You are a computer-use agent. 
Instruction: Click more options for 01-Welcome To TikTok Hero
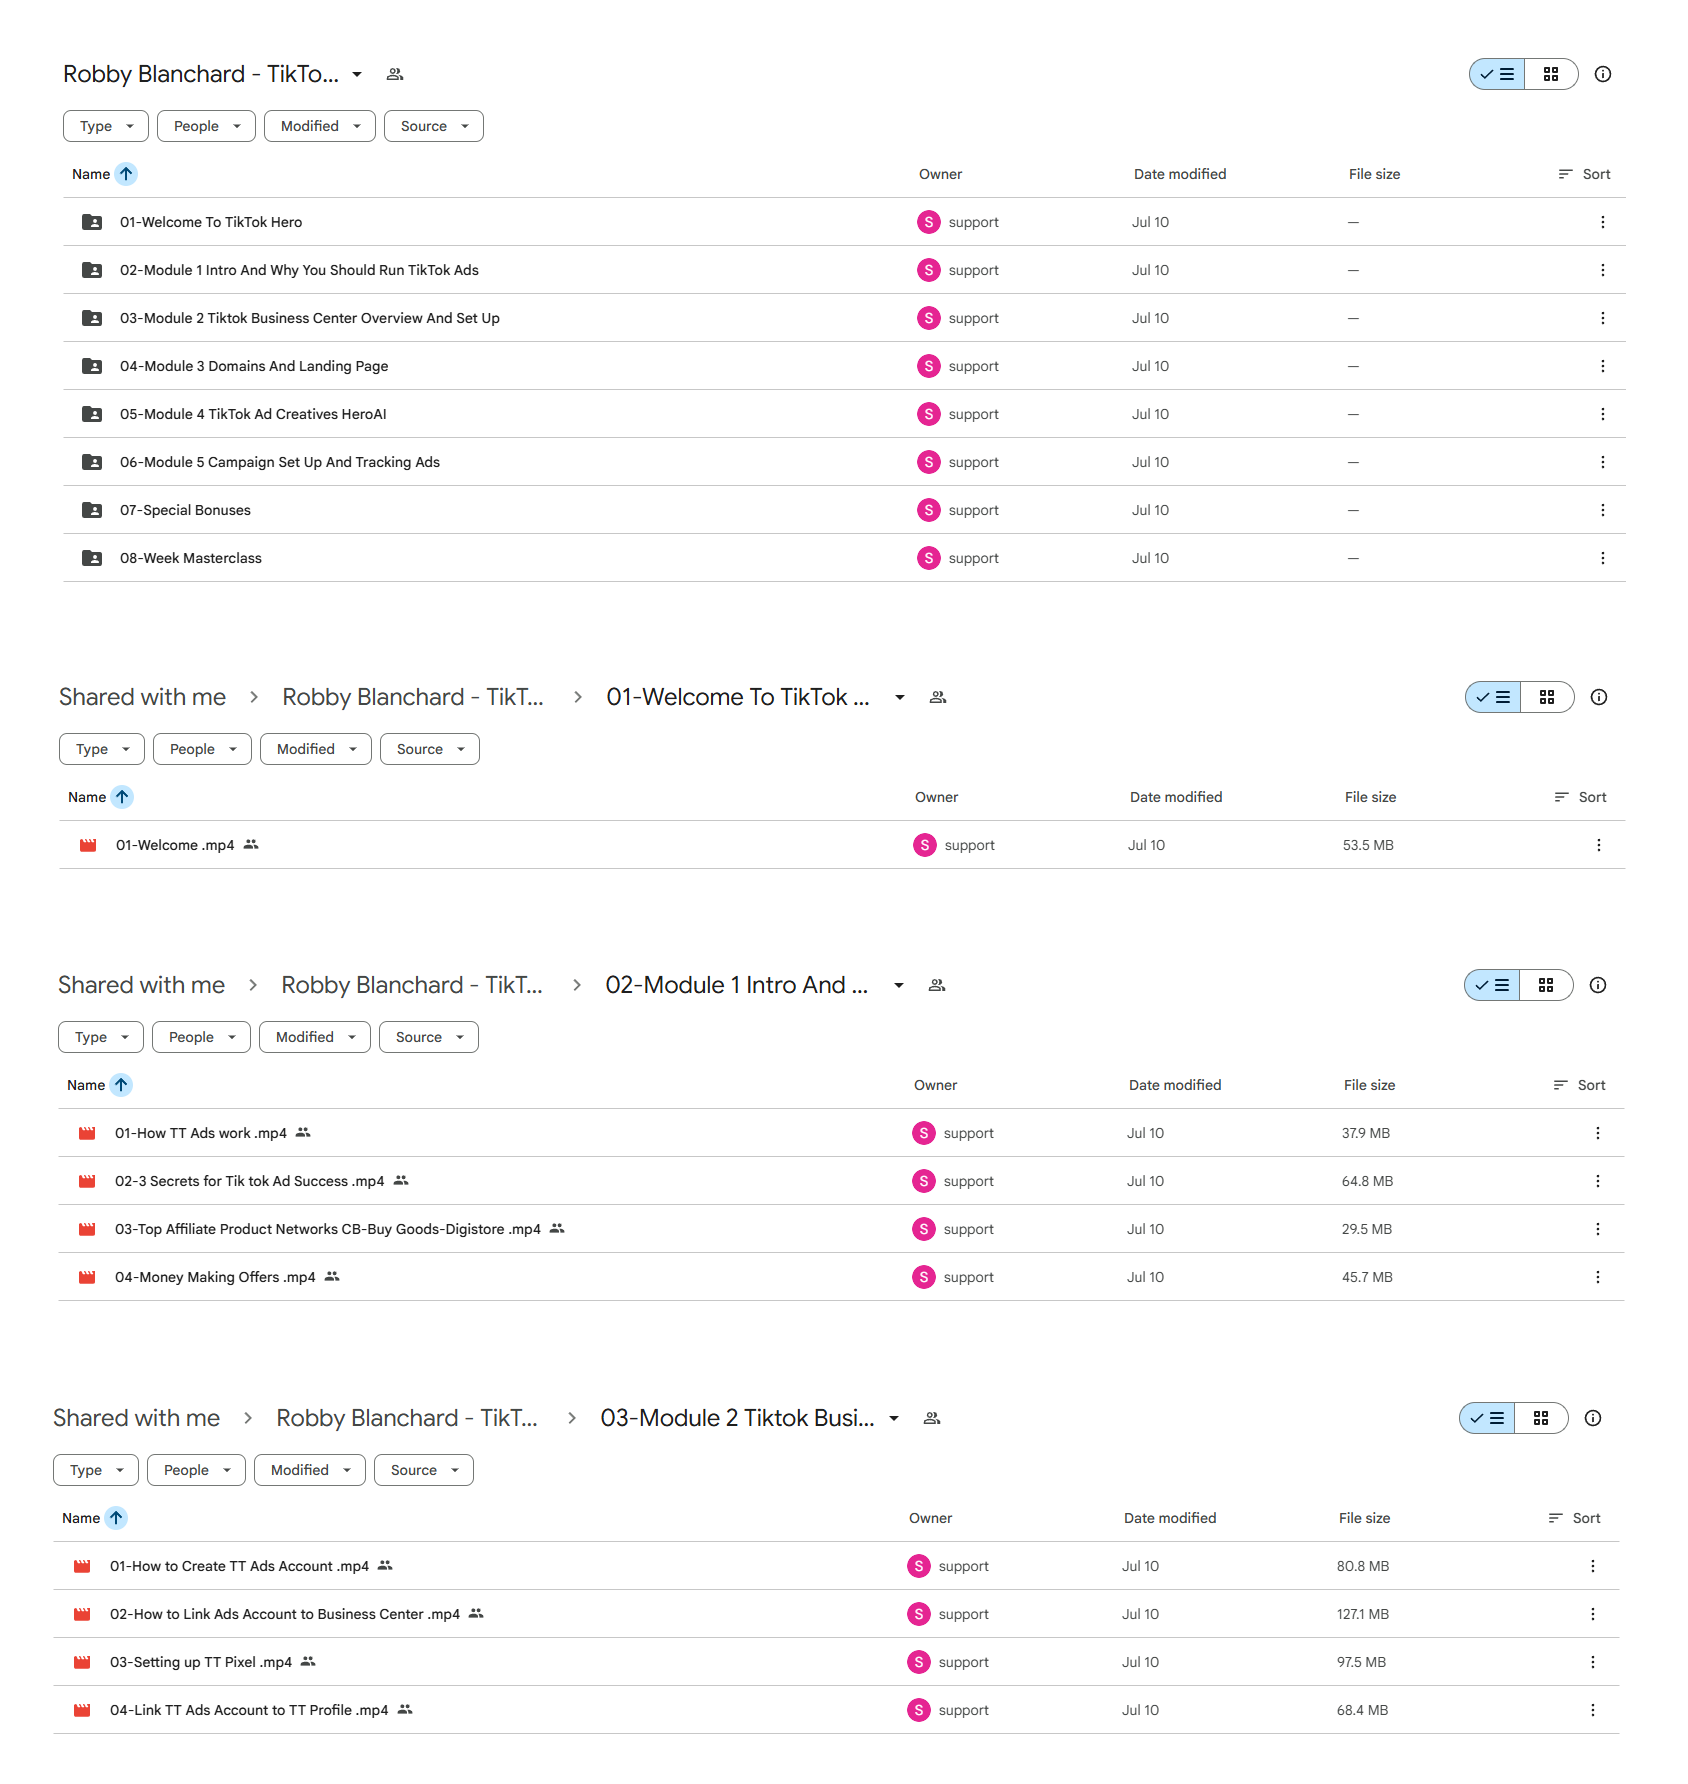tap(1603, 222)
